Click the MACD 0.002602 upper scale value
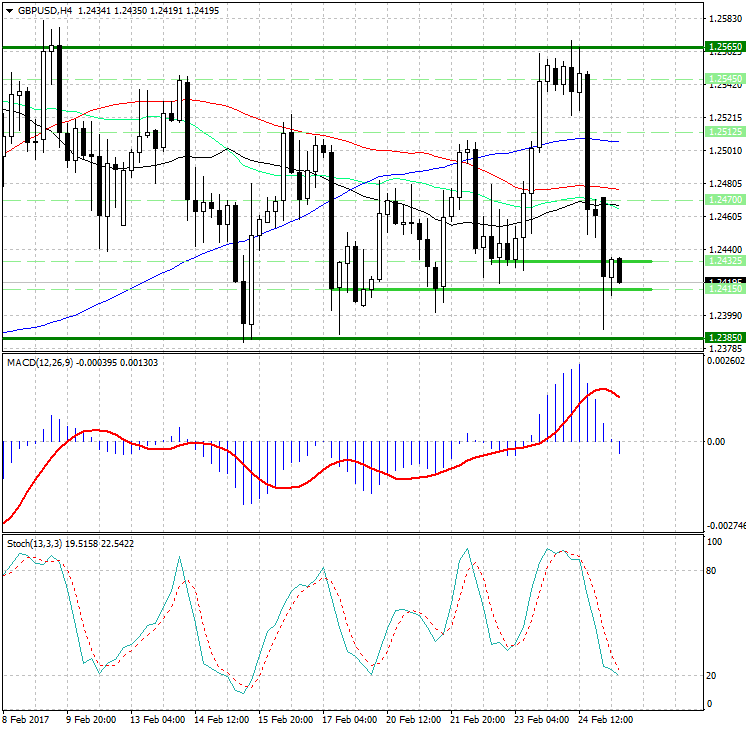Viewport: 746px width, 731px height. click(x=724, y=361)
